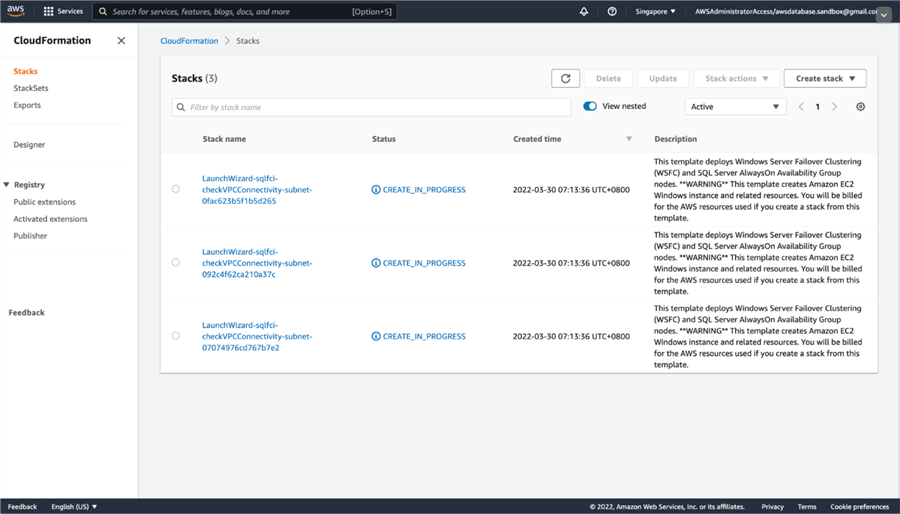Open table preferences gear icon
900x514 pixels.
click(860, 107)
